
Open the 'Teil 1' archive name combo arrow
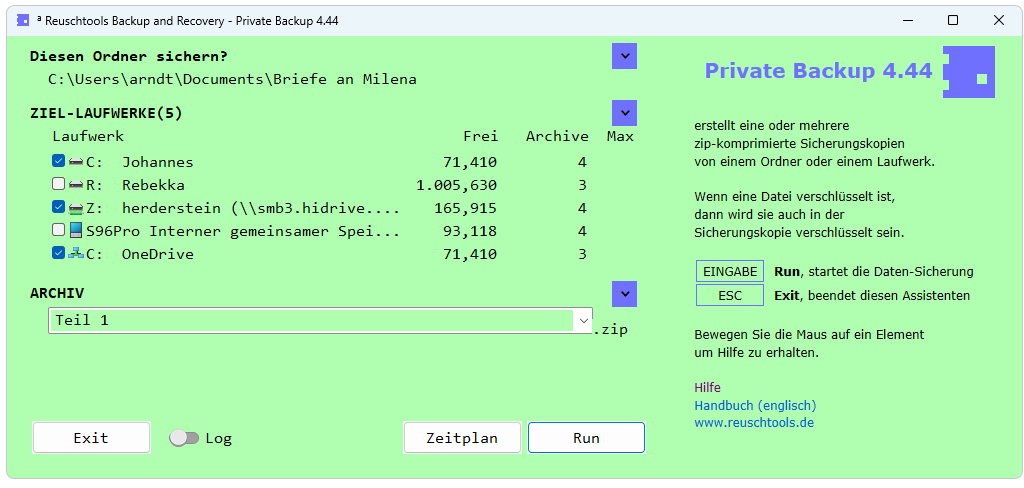[582, 321]
